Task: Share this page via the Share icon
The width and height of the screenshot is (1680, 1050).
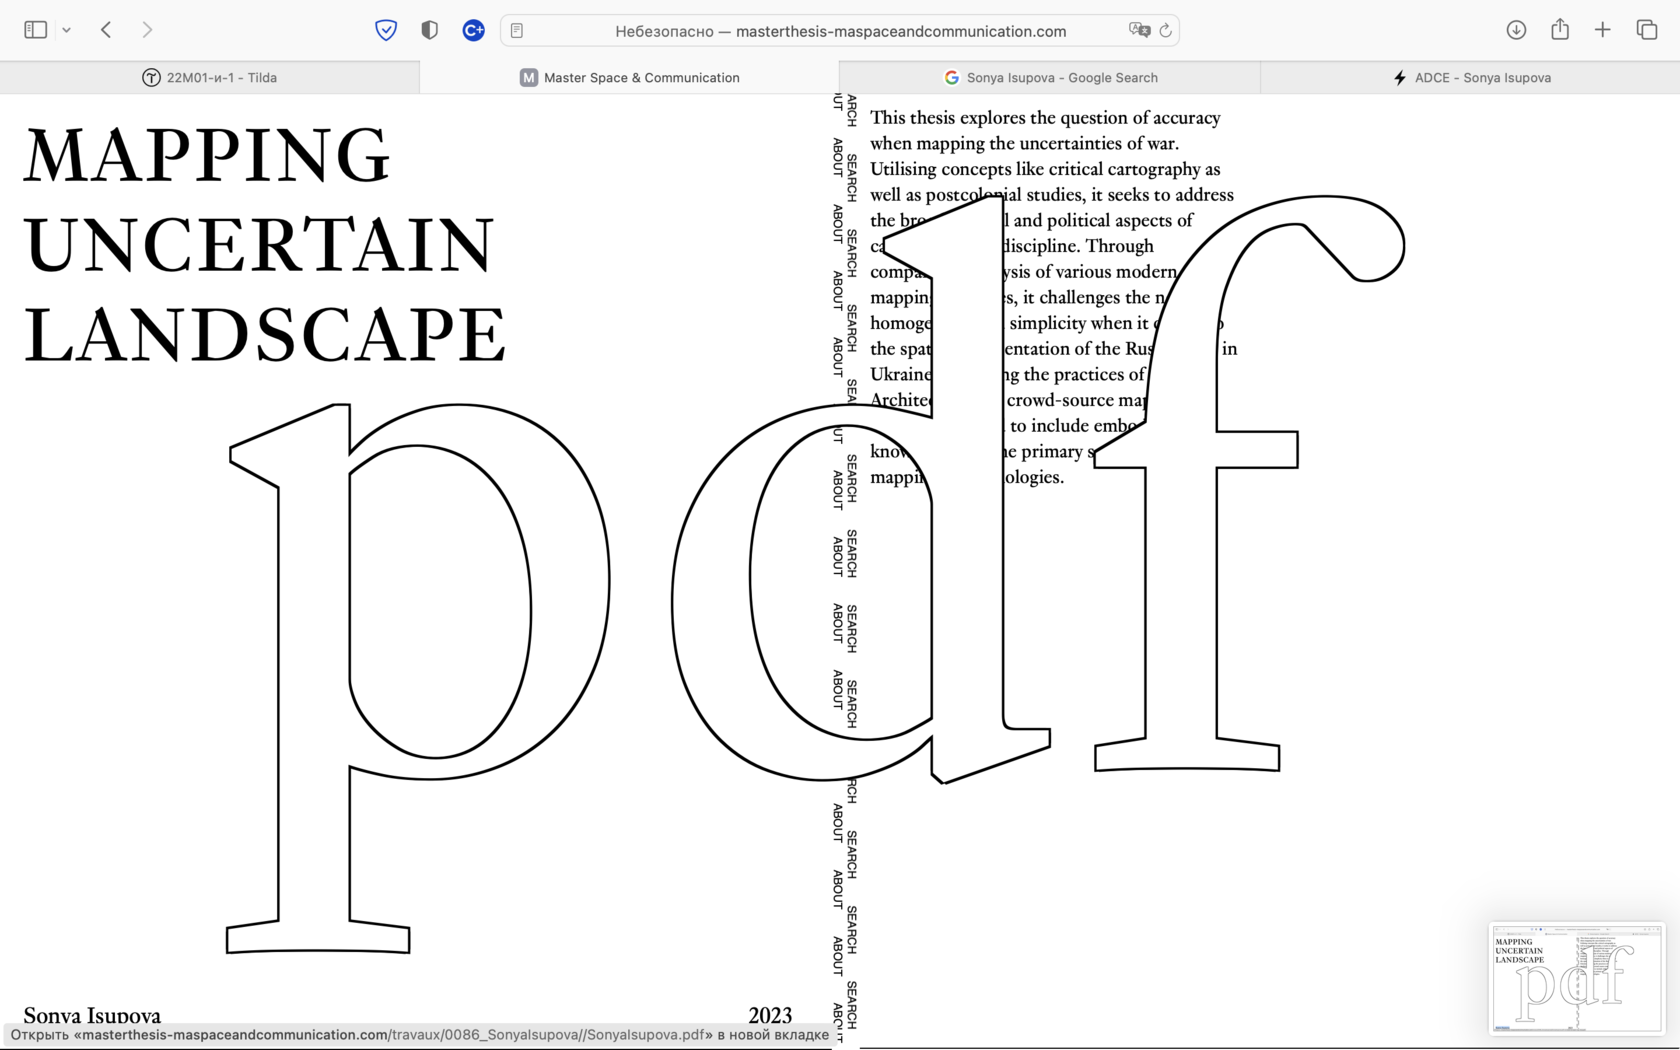Action: pos(1560,29)
